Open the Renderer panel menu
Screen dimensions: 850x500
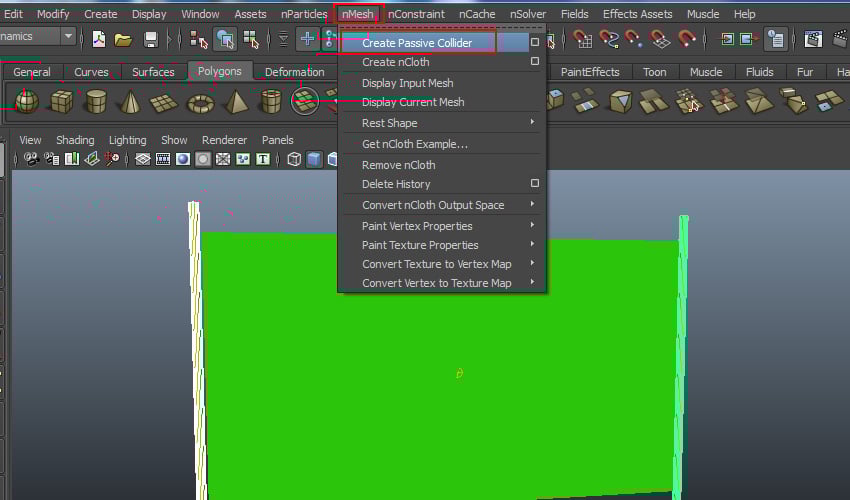(224, 140)
